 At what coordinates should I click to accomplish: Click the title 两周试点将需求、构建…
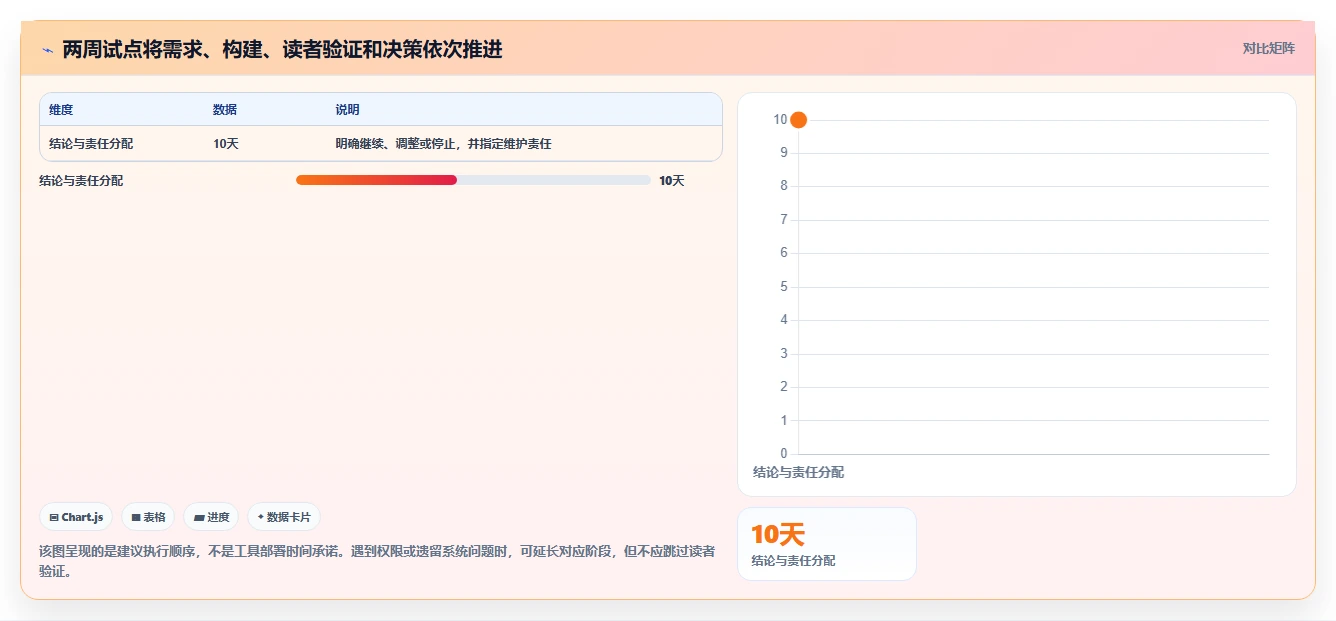[282, 49]
